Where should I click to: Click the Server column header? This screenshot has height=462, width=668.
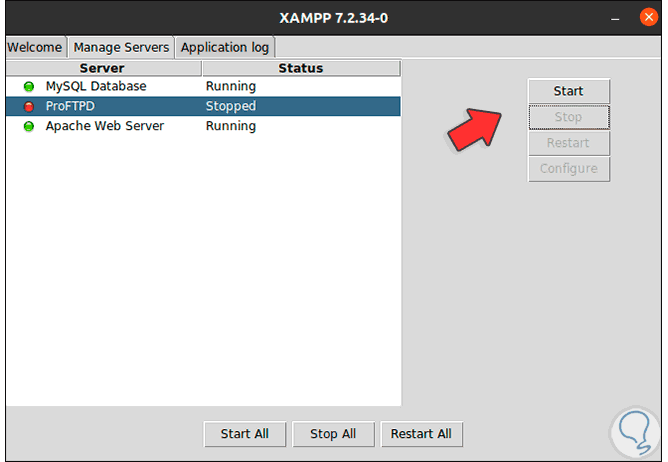pos(103,68)
